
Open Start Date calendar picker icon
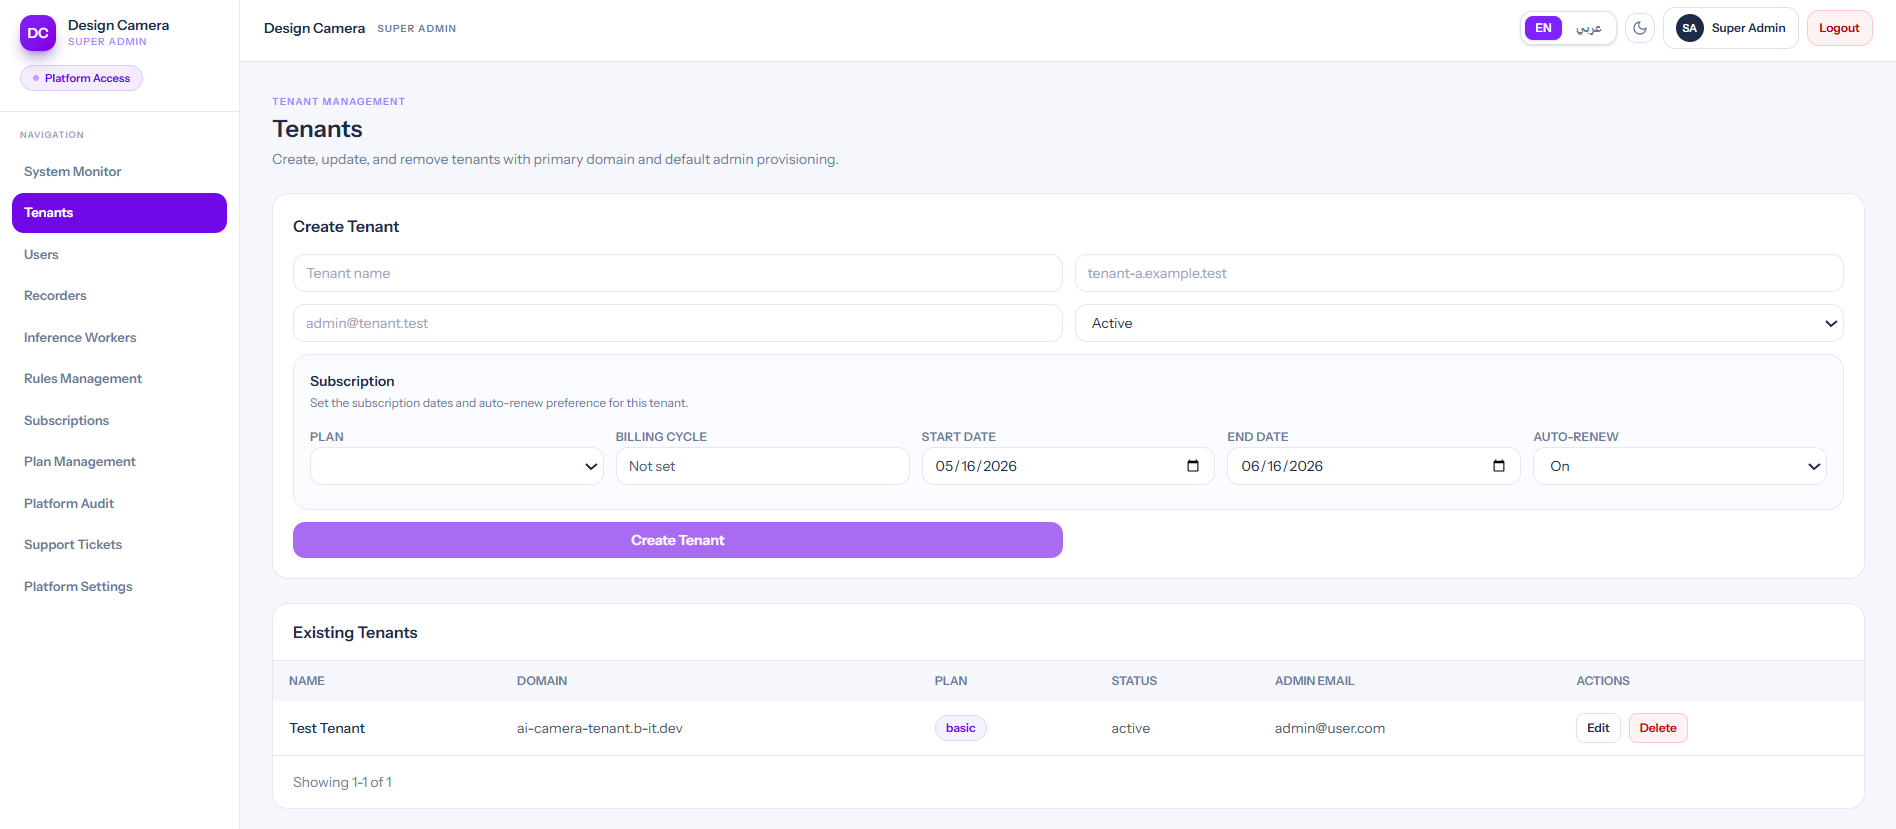1192,466
